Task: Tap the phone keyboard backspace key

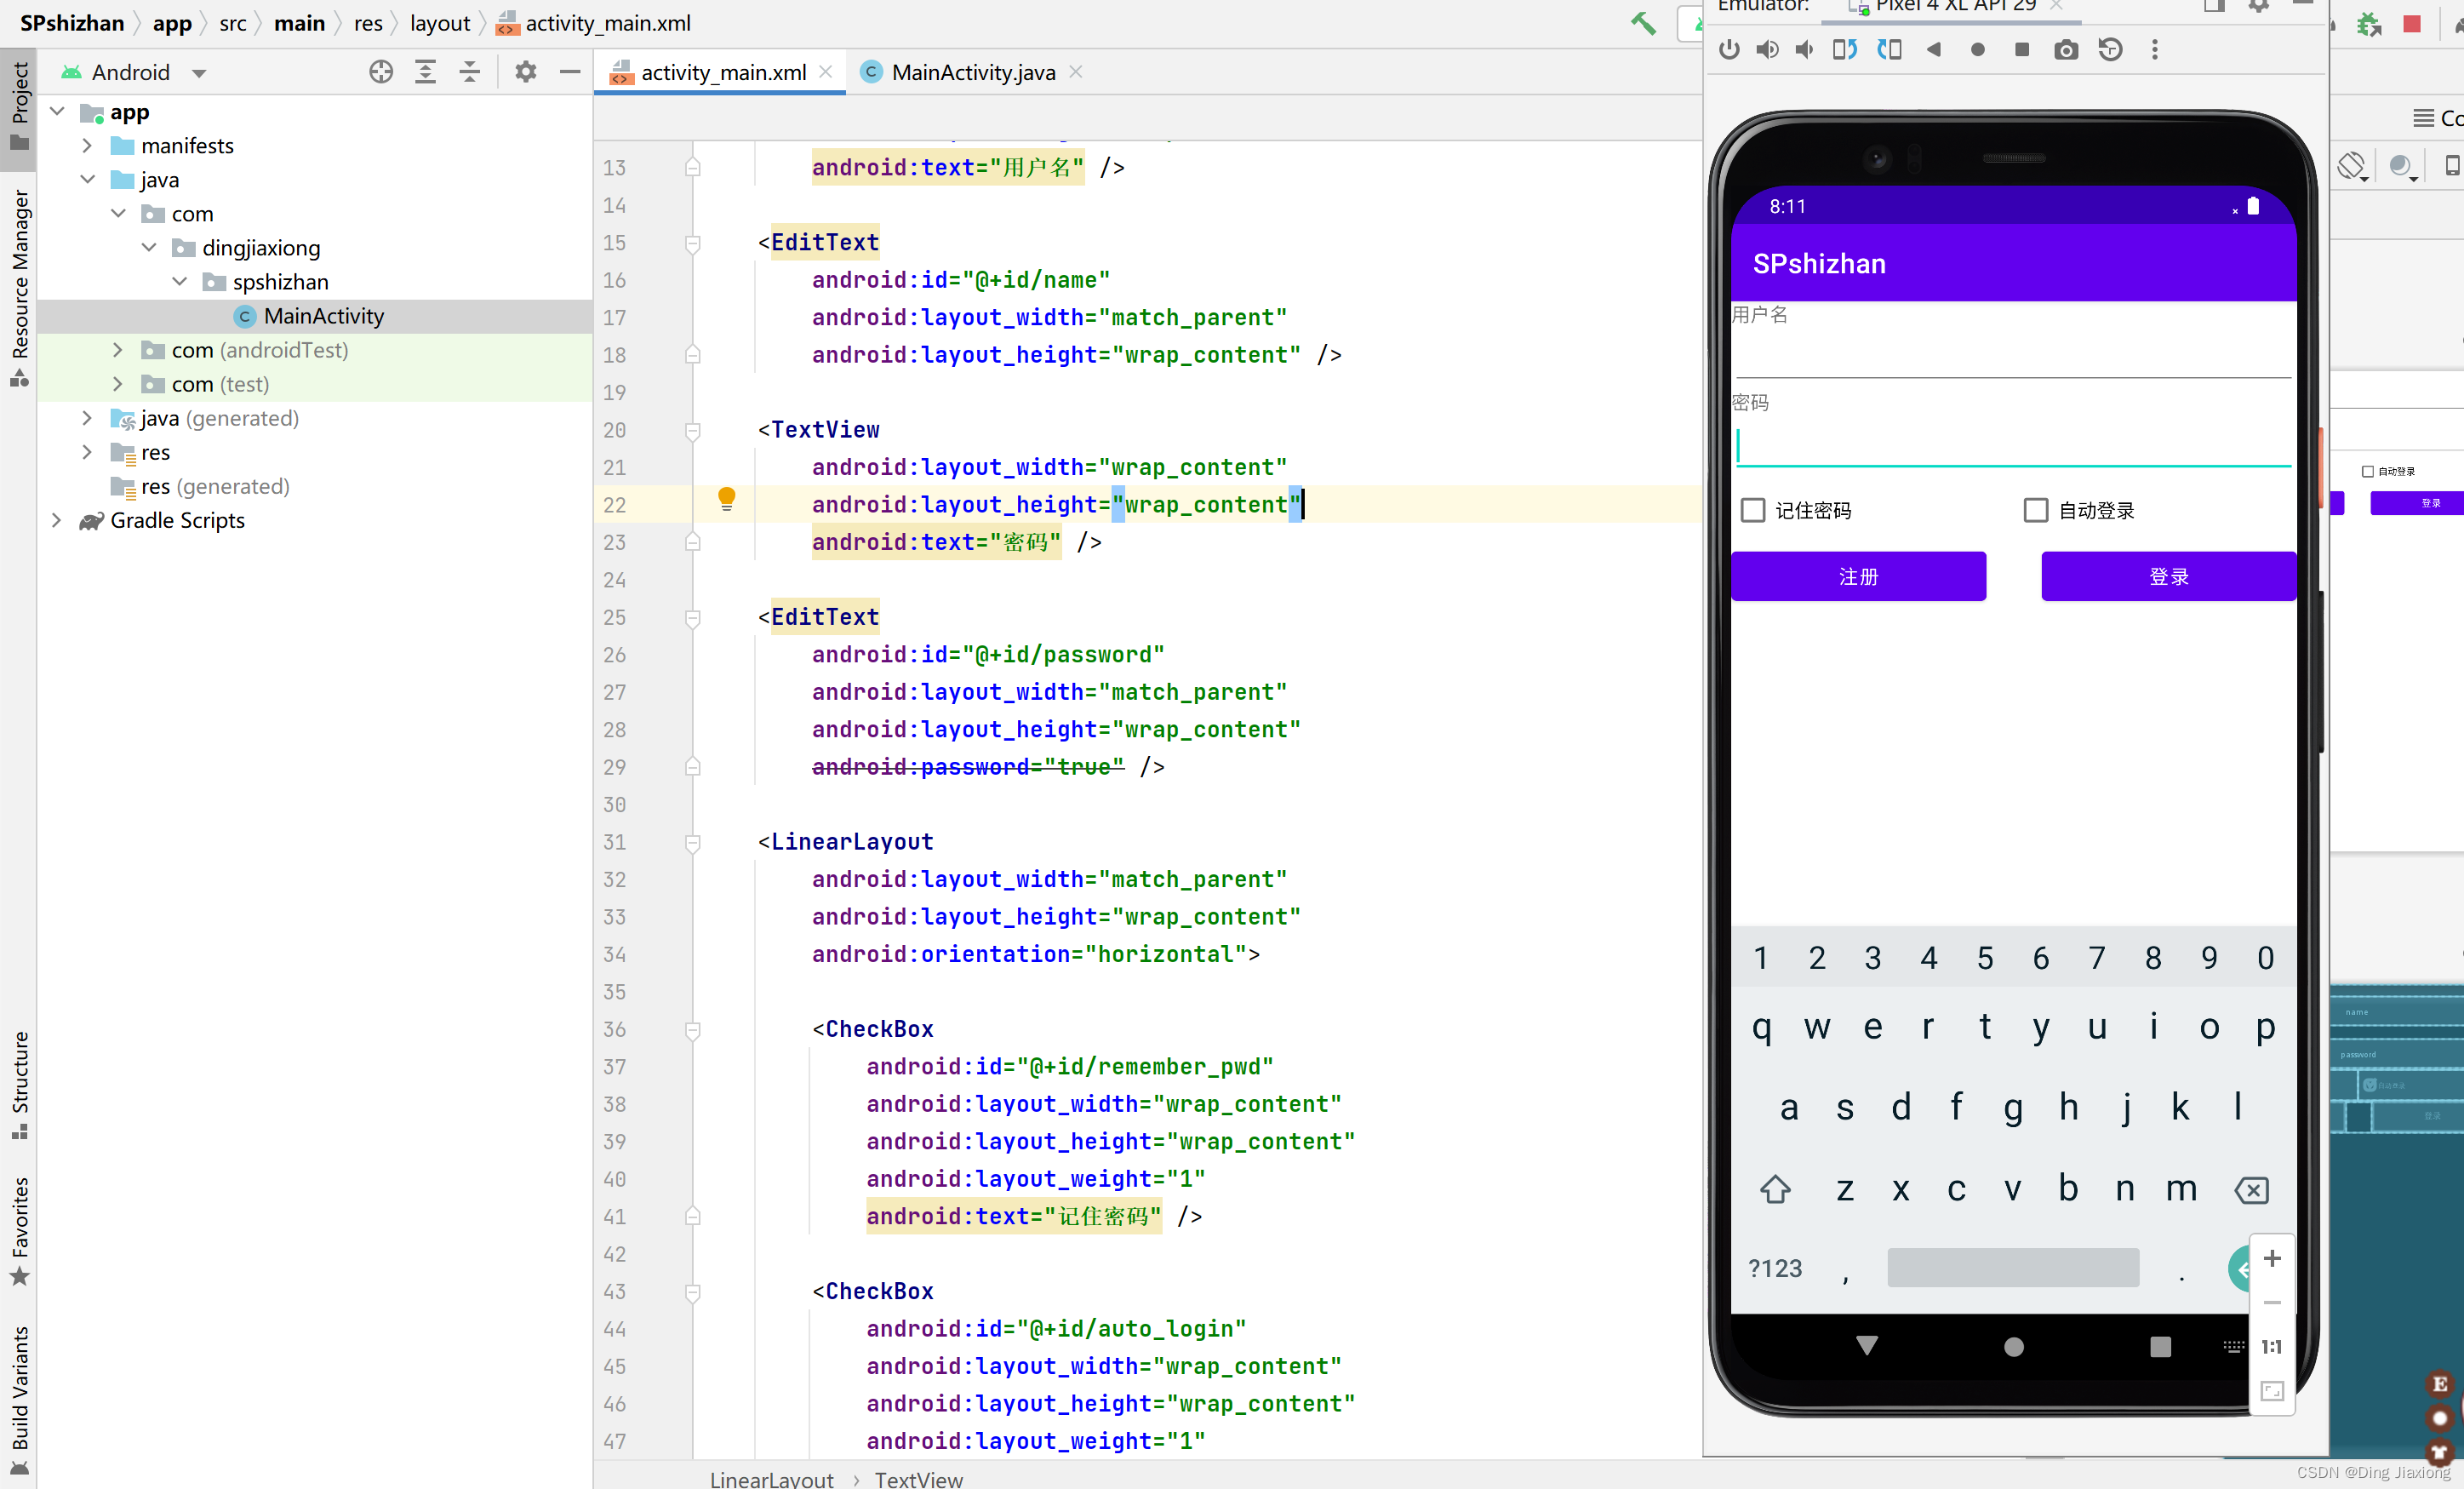Action: [x=2252, y=1190]
